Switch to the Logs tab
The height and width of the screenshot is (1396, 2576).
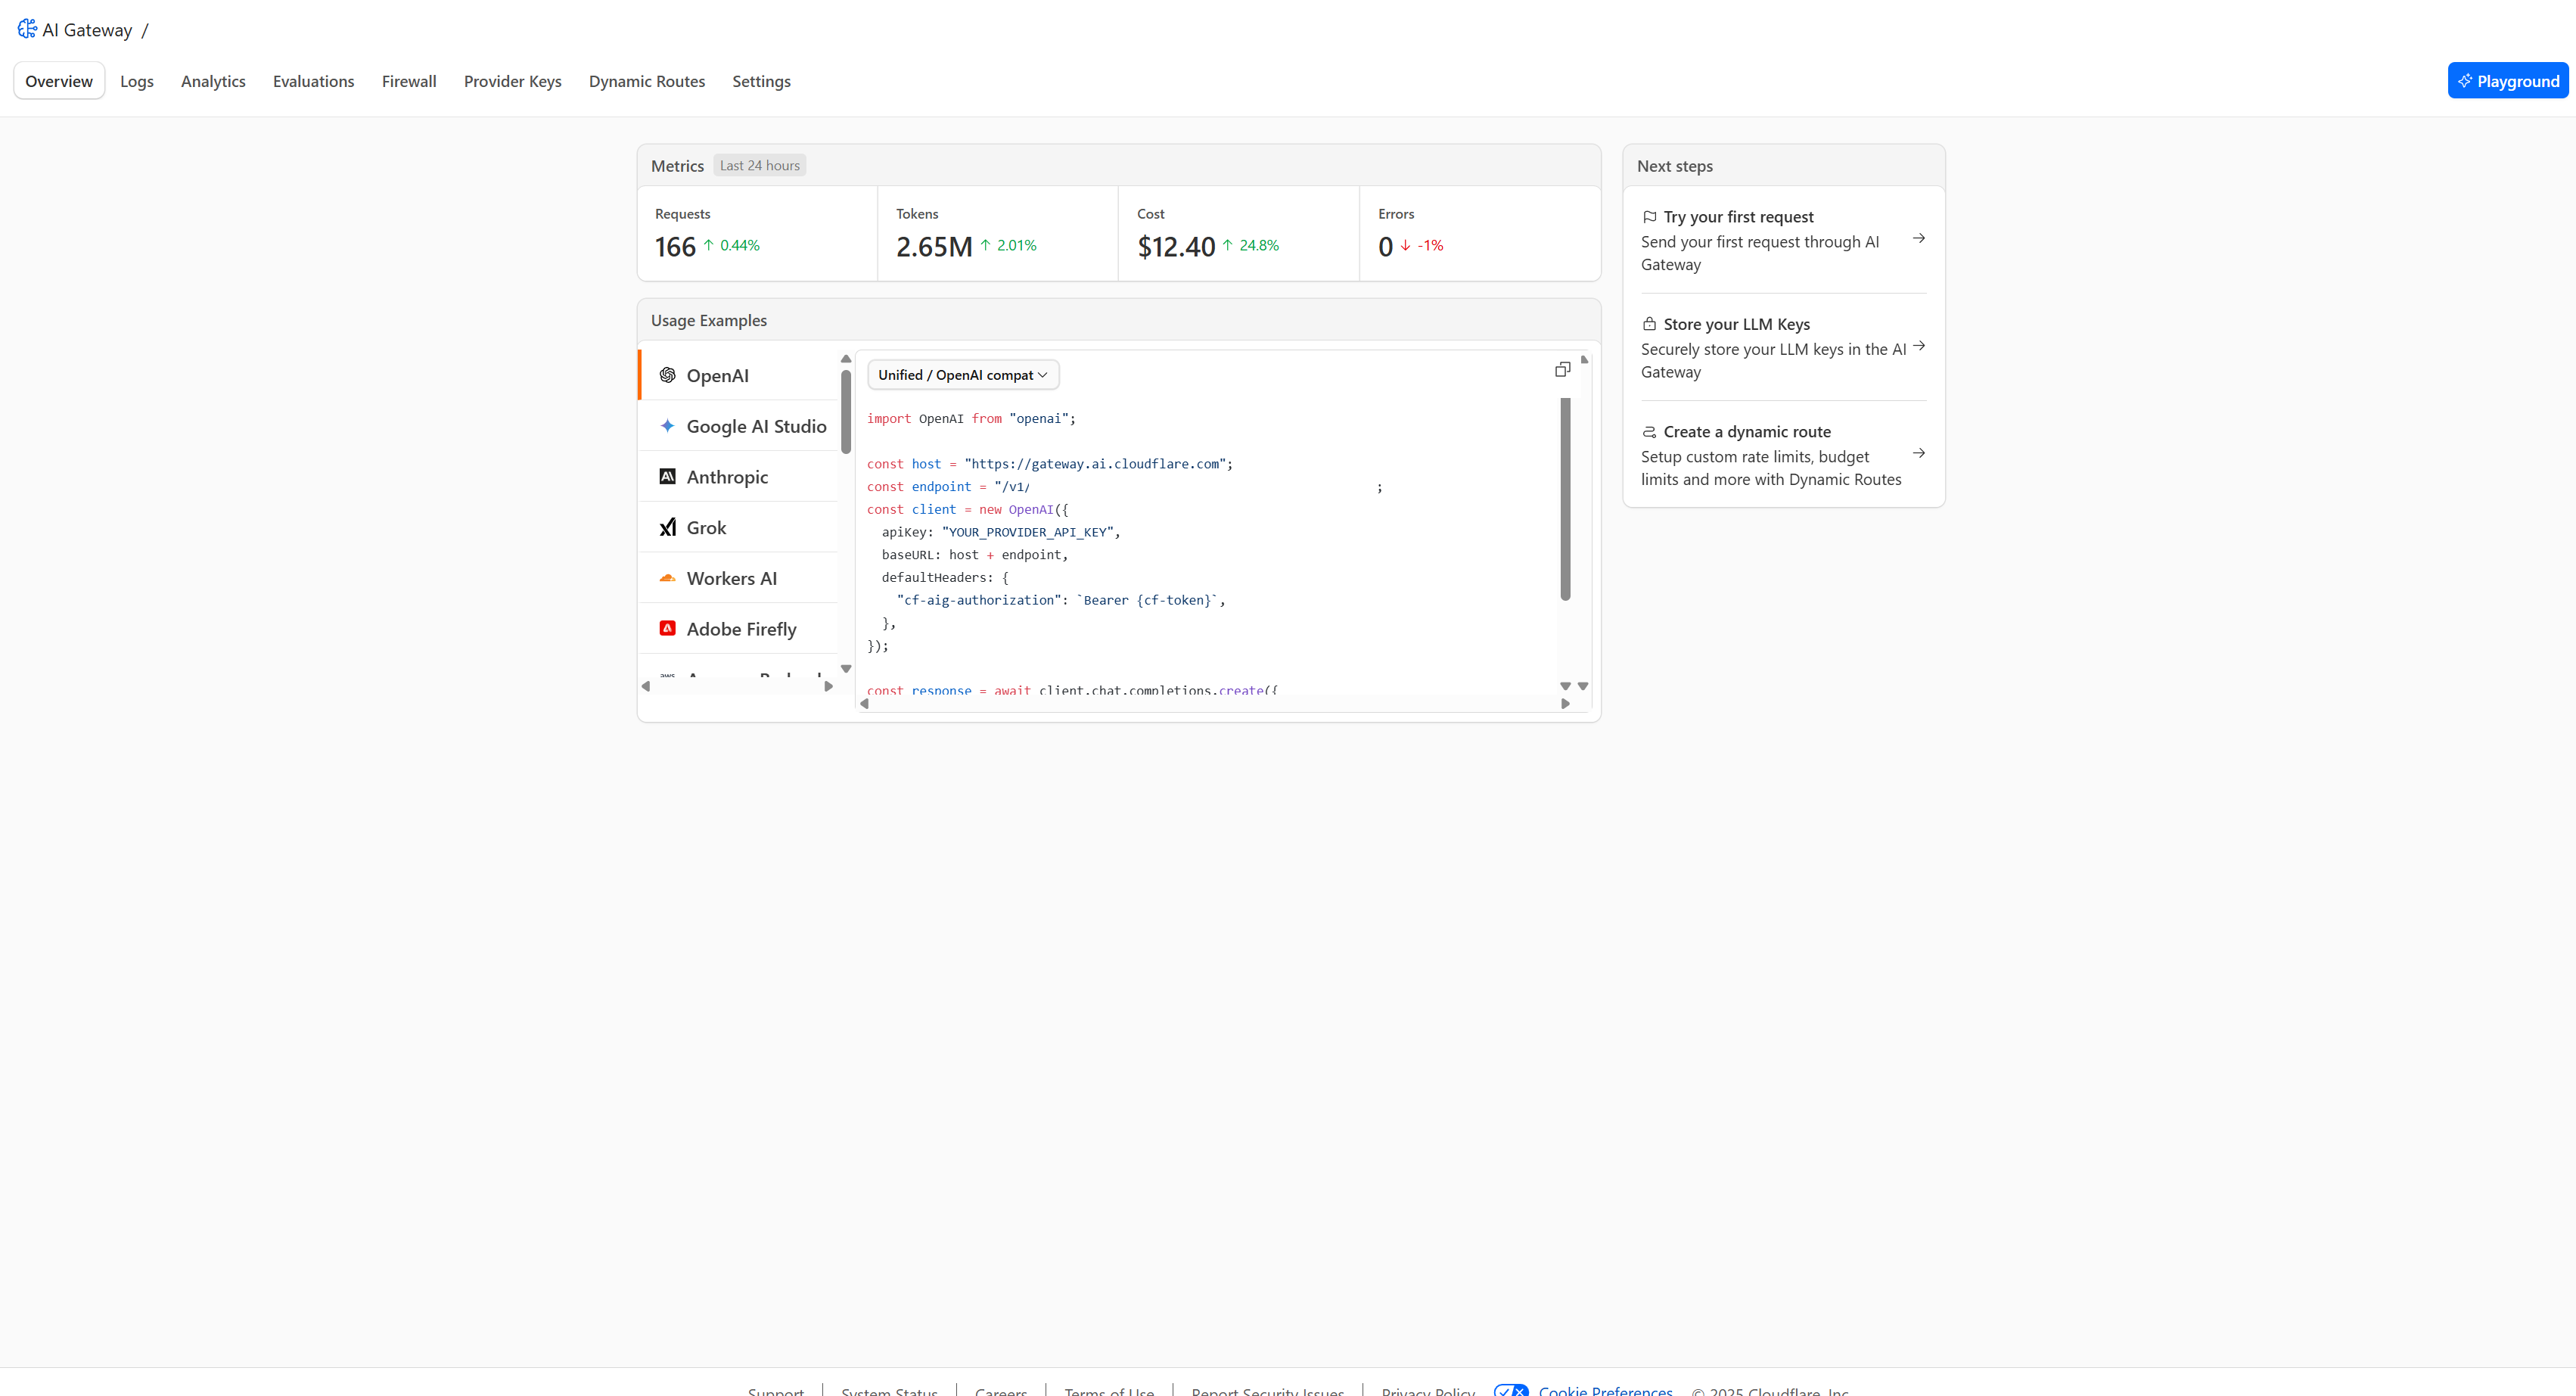click(137, 82)
